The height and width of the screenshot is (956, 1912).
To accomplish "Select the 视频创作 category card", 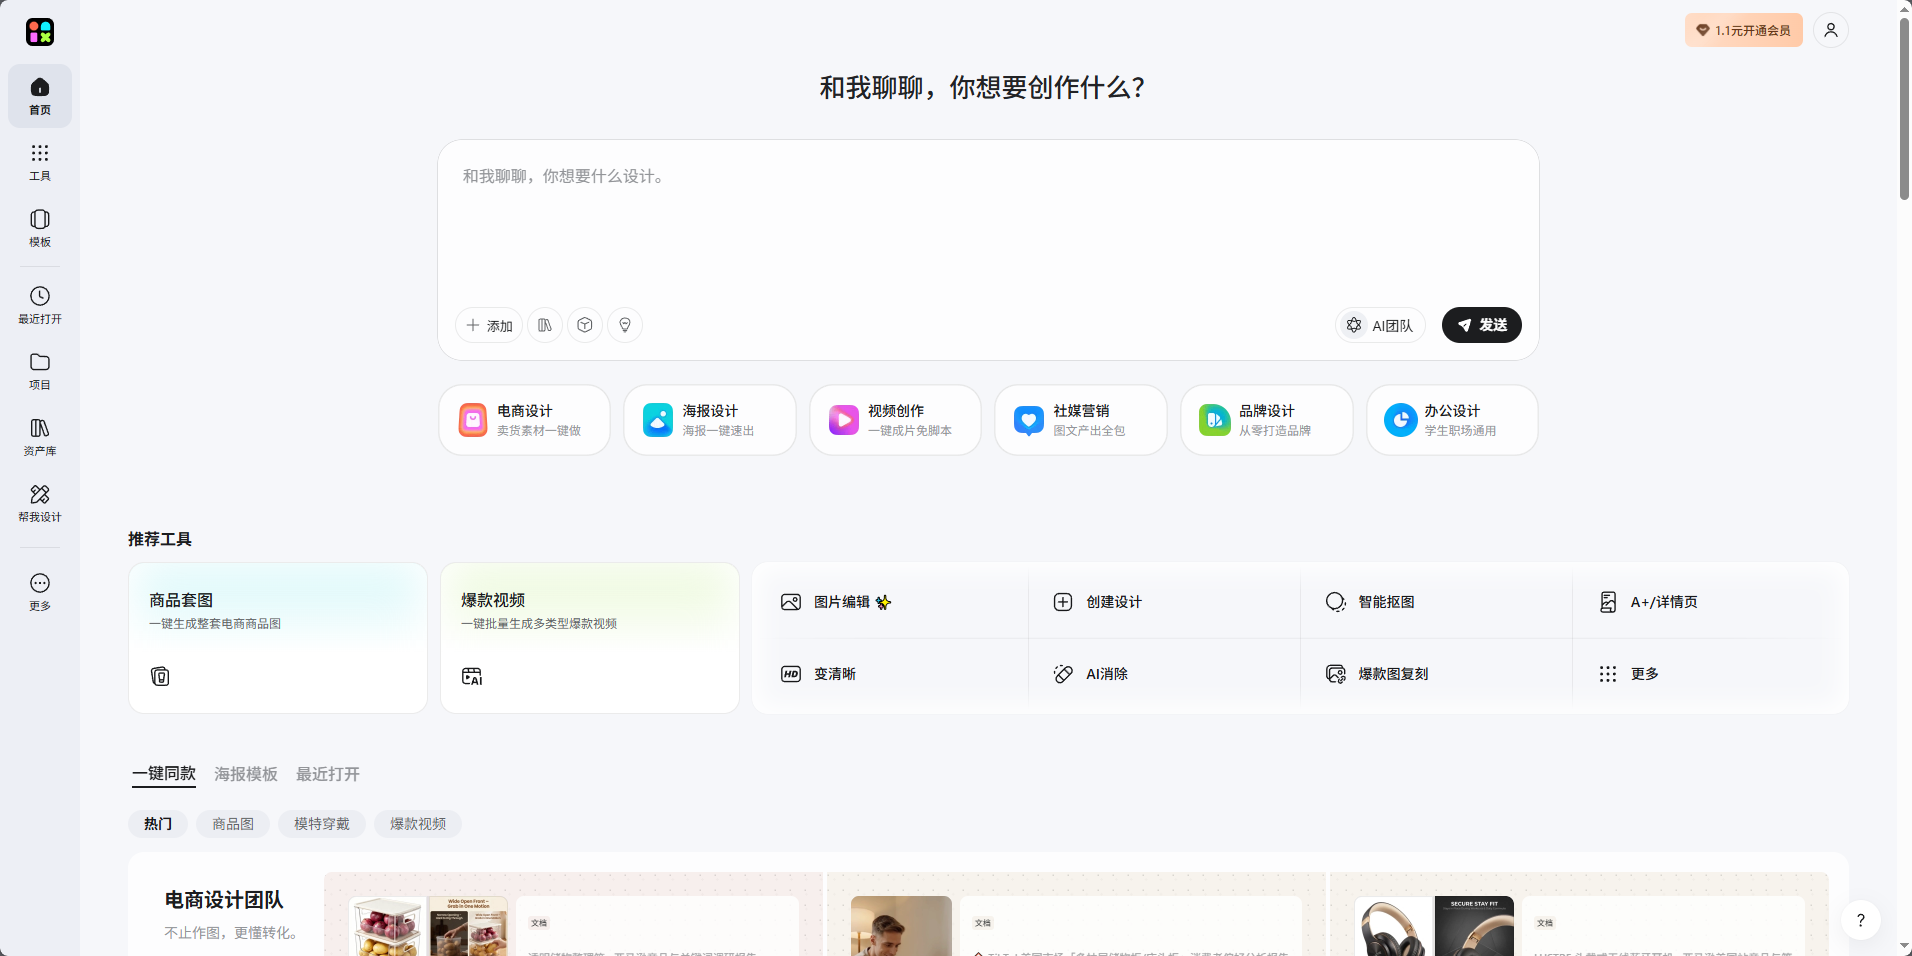I will pyautogui.click(x=895, y=420).
